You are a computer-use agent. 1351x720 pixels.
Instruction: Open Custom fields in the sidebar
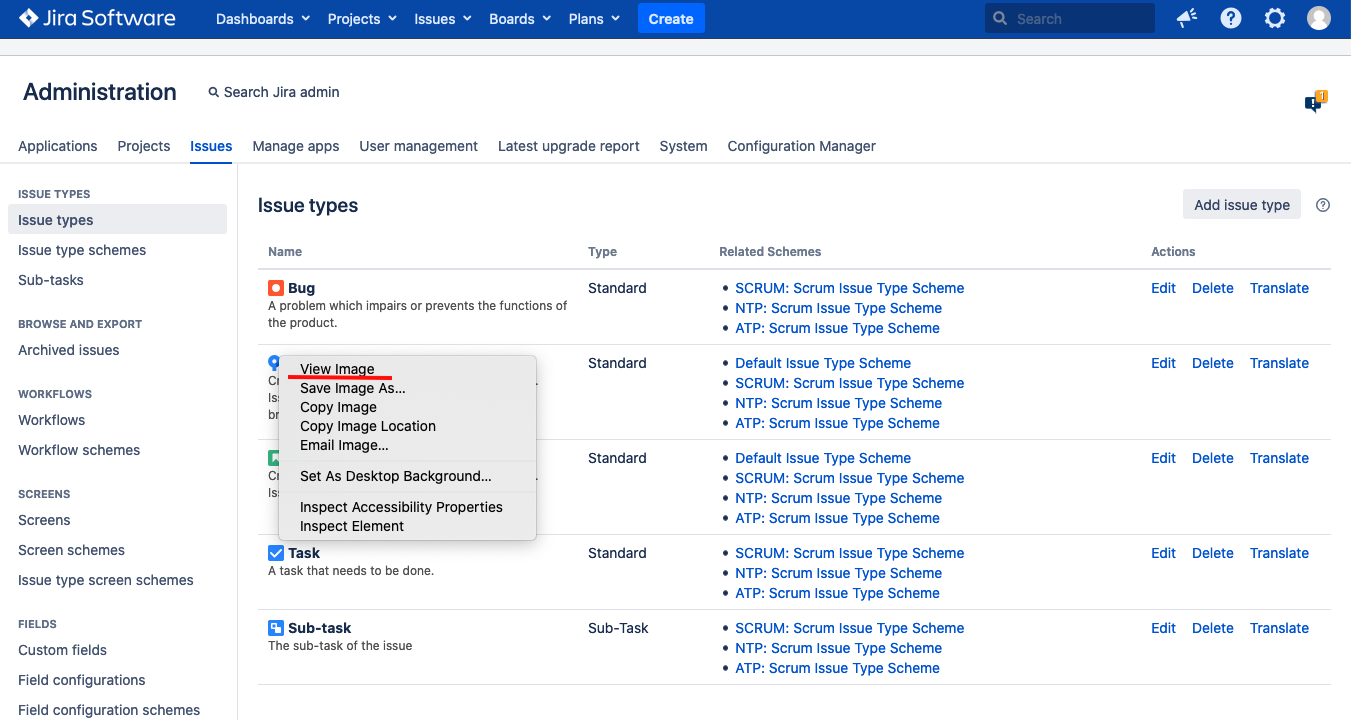click(63, 650)
